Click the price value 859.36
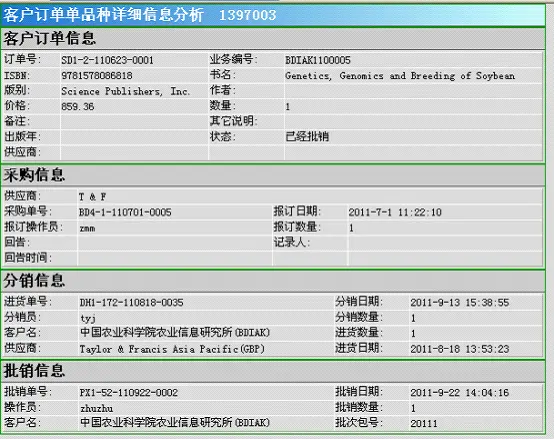Screen dimensions: 554x439 click(x=78, y=107)
